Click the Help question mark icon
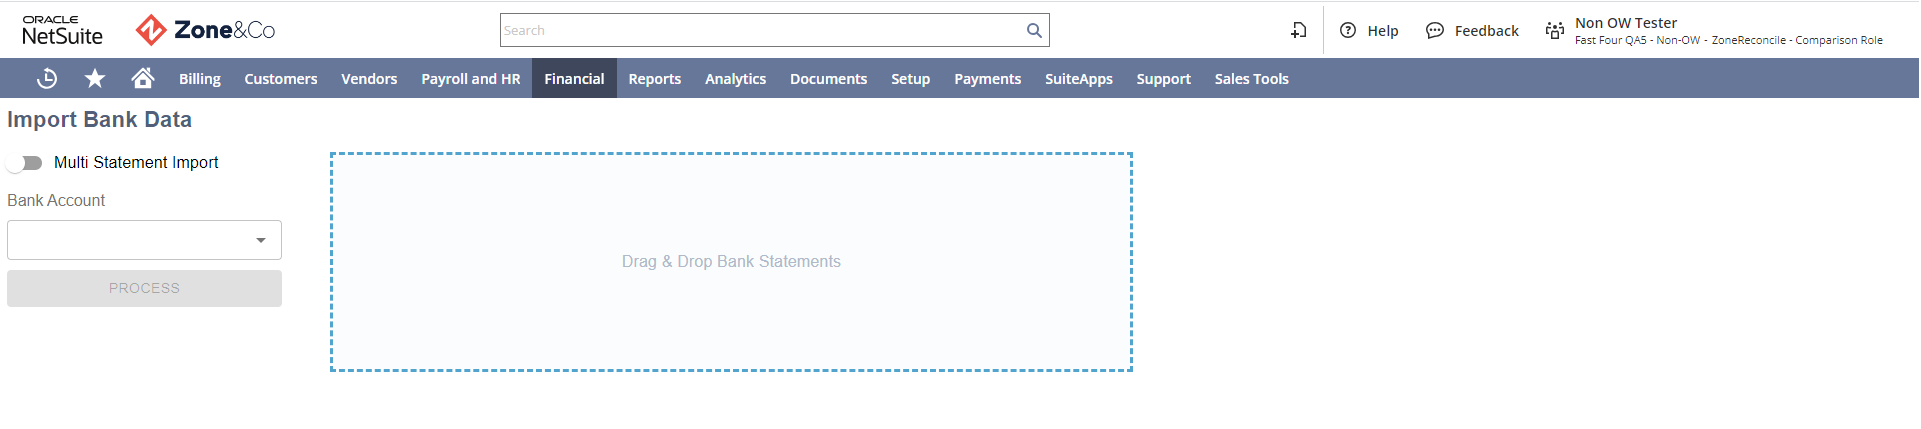Screen dimensions: 1921x429 point(1348,30)
